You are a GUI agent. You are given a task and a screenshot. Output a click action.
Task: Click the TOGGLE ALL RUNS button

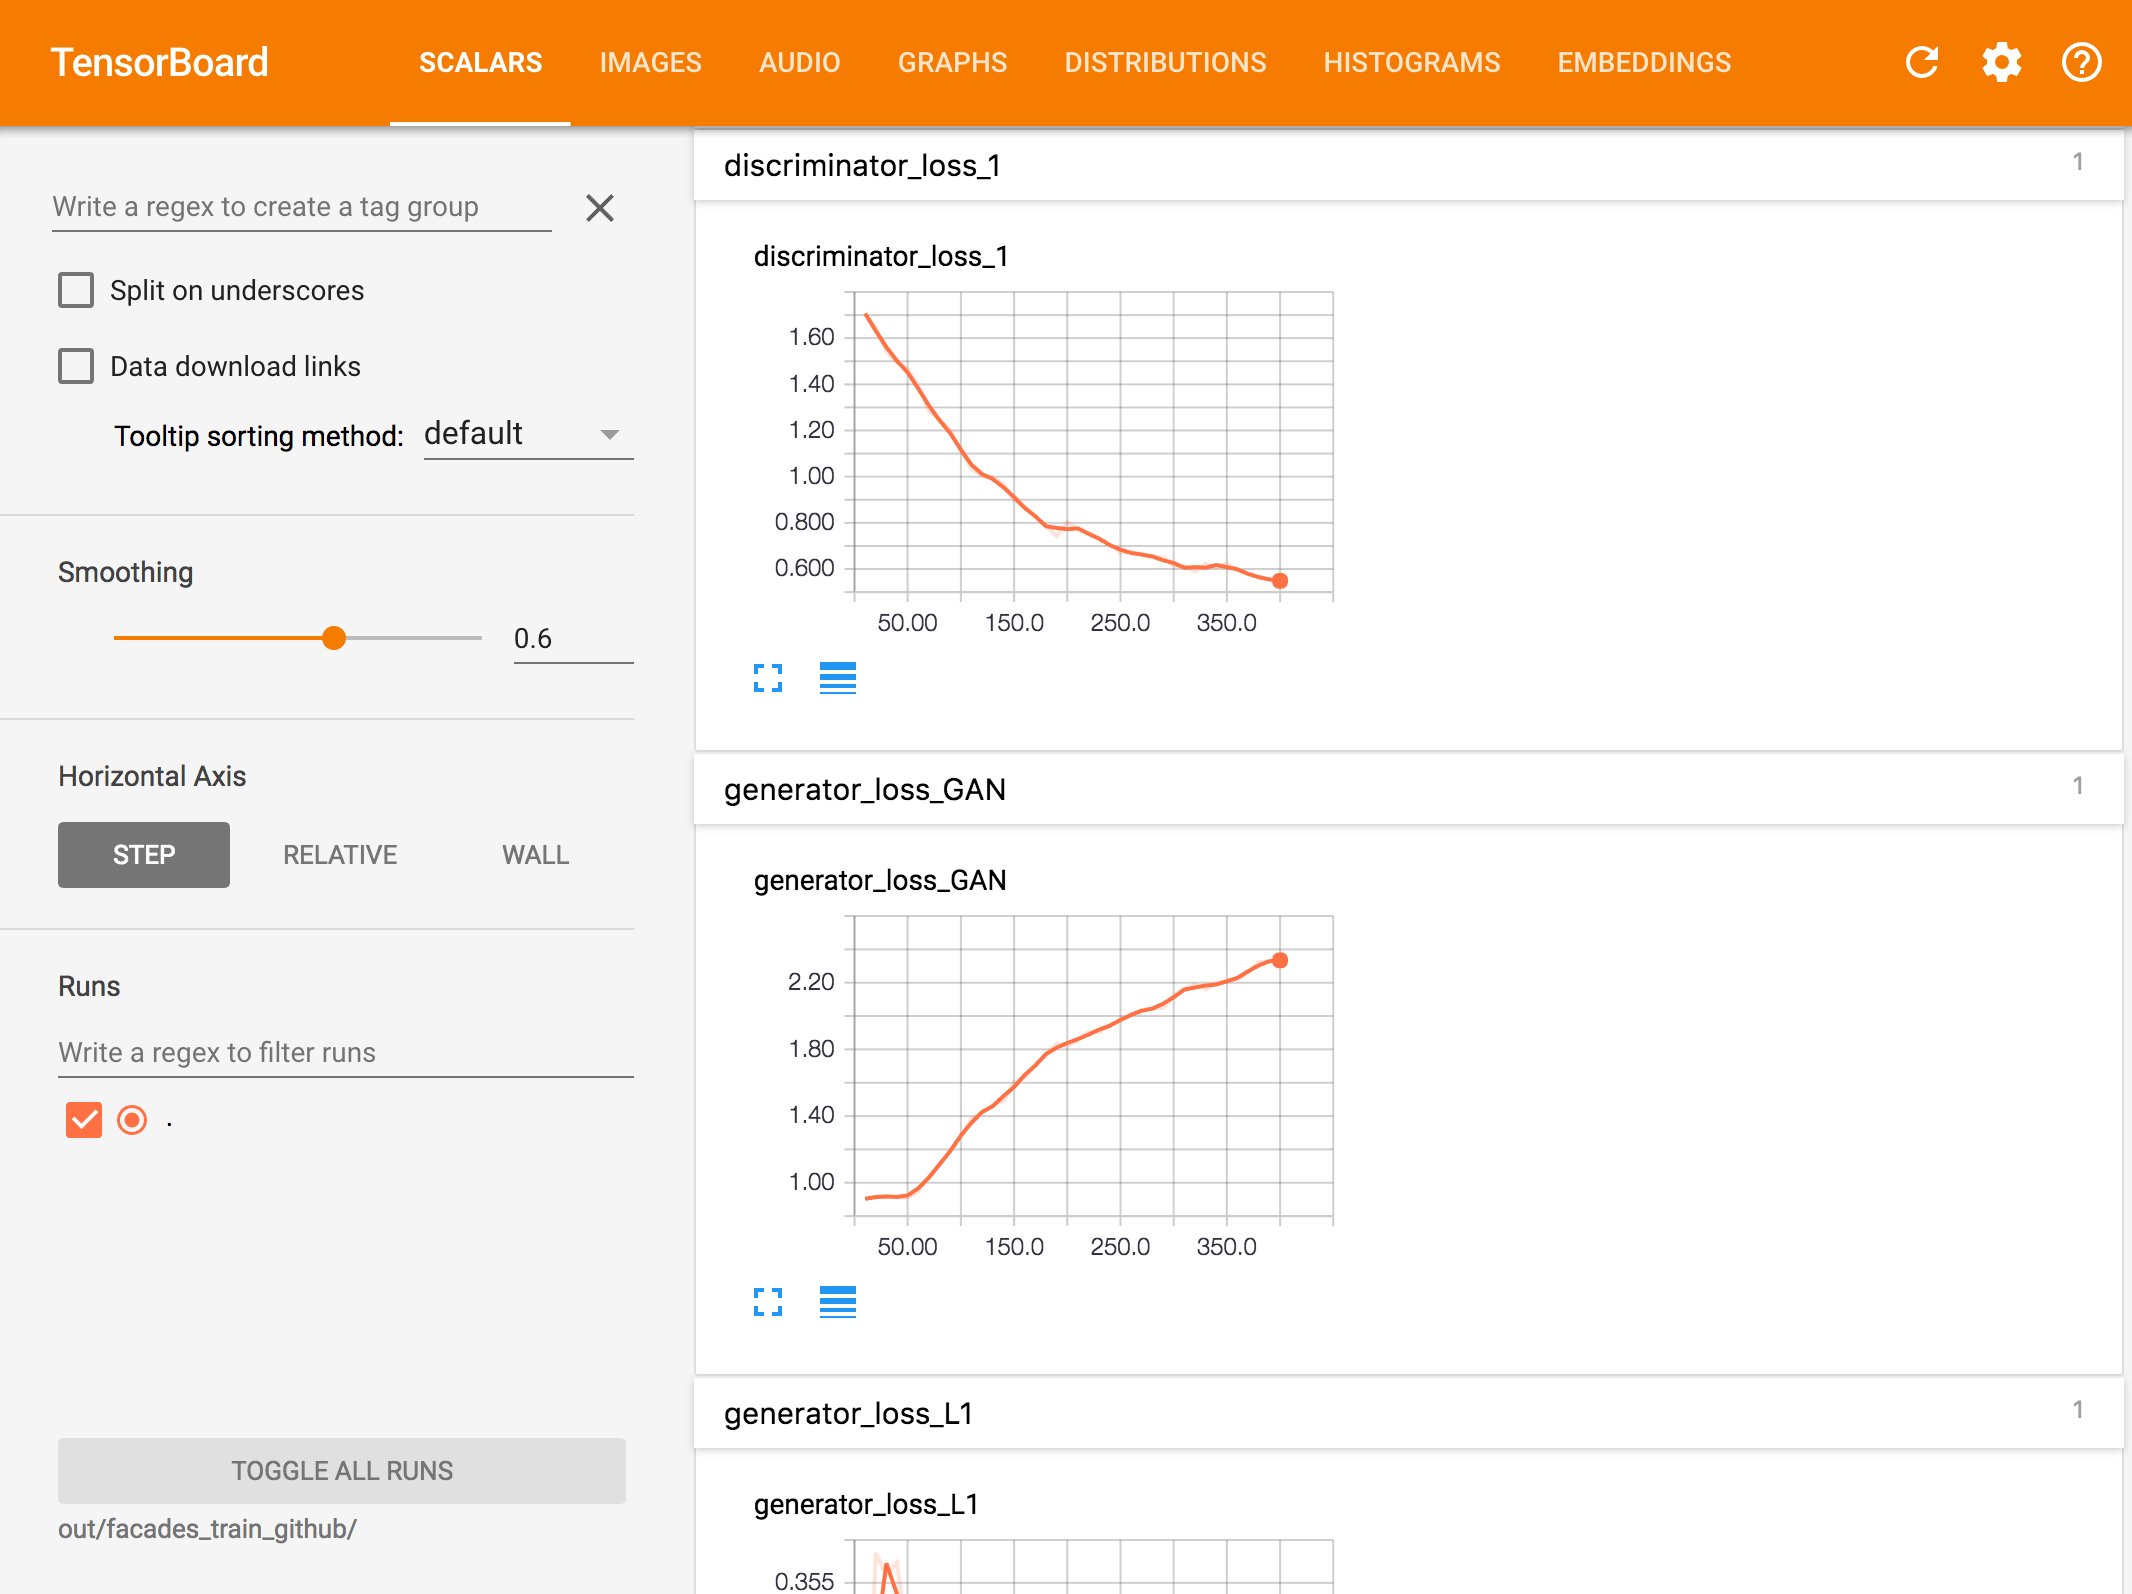(342, 1470)
